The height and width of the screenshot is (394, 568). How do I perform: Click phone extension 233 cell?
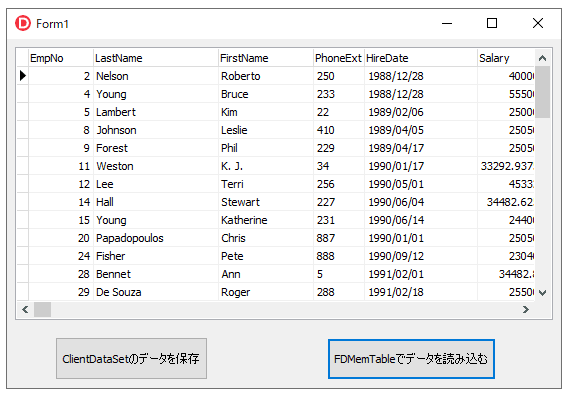click(339, 94)
